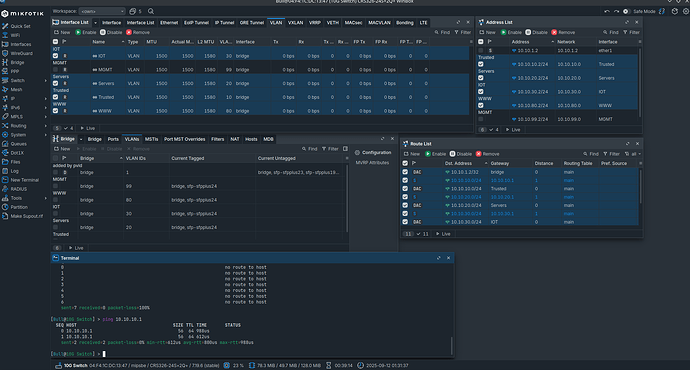Expand the System submenu arrow in sidebar
The height and width of the screenshot is (370, 690).
click(45, 135)
